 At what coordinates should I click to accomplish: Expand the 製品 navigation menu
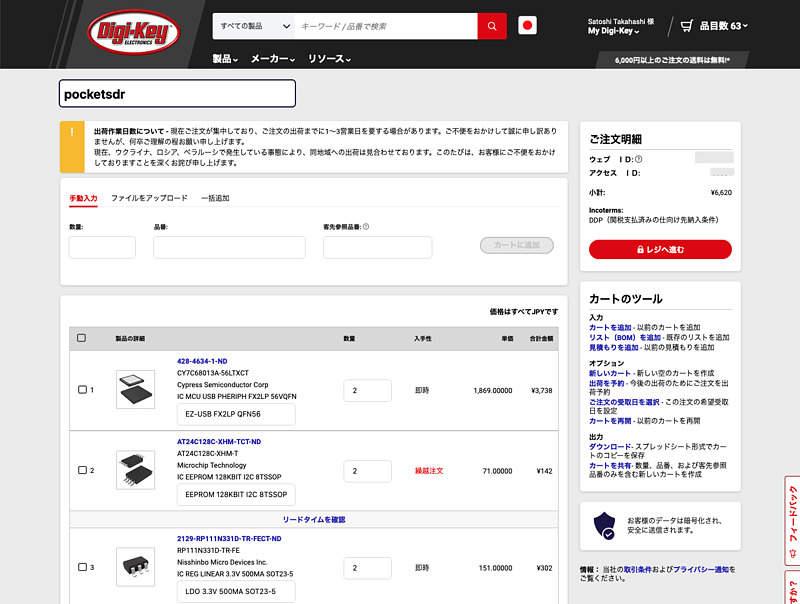click(x=225, y=59)
